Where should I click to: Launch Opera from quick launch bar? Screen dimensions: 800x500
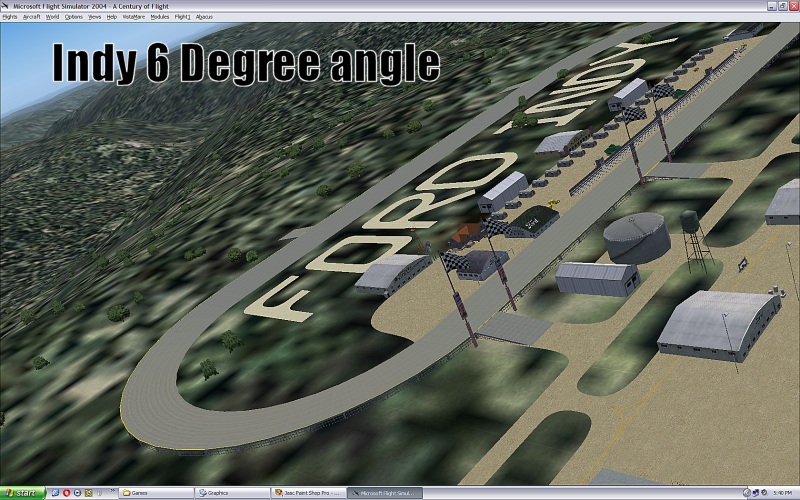66,493
